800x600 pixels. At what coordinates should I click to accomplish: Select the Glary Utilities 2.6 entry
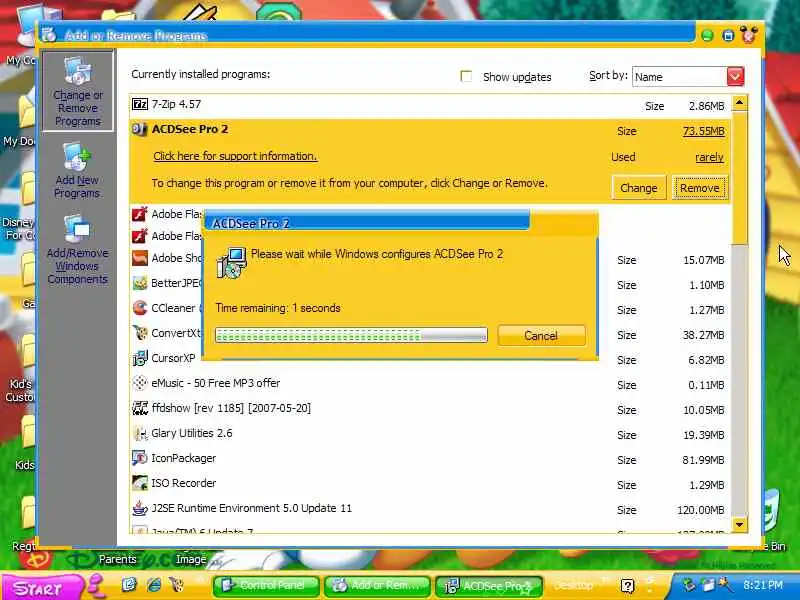(x=431, y=434)
